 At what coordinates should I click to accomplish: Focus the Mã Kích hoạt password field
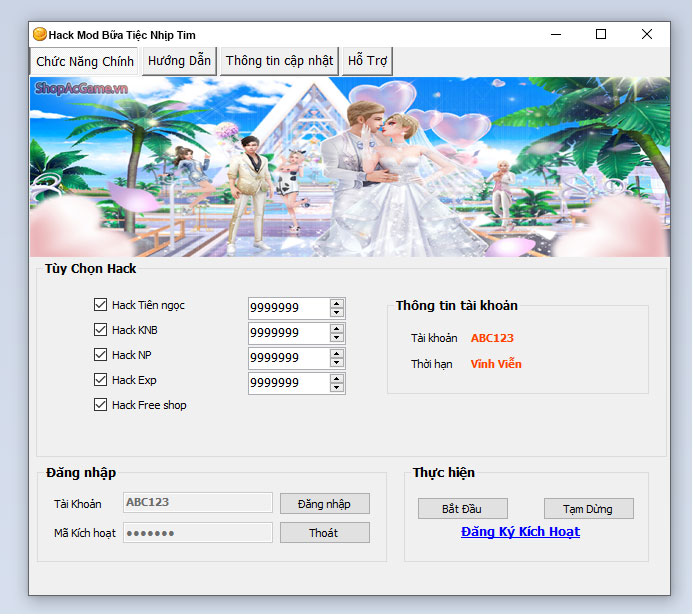[x=198, y=533]
